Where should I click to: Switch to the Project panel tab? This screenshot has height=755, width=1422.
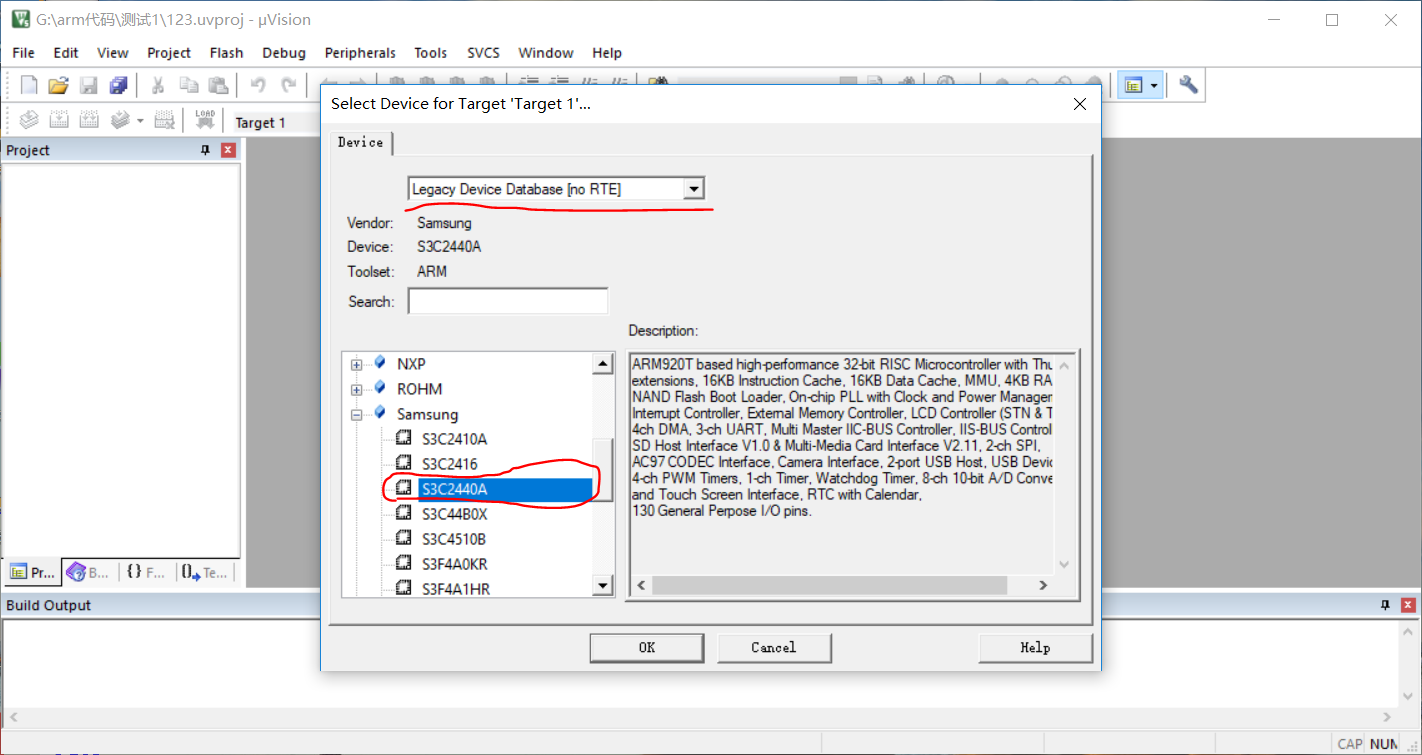pyautogui.click(x=33, y=572)
